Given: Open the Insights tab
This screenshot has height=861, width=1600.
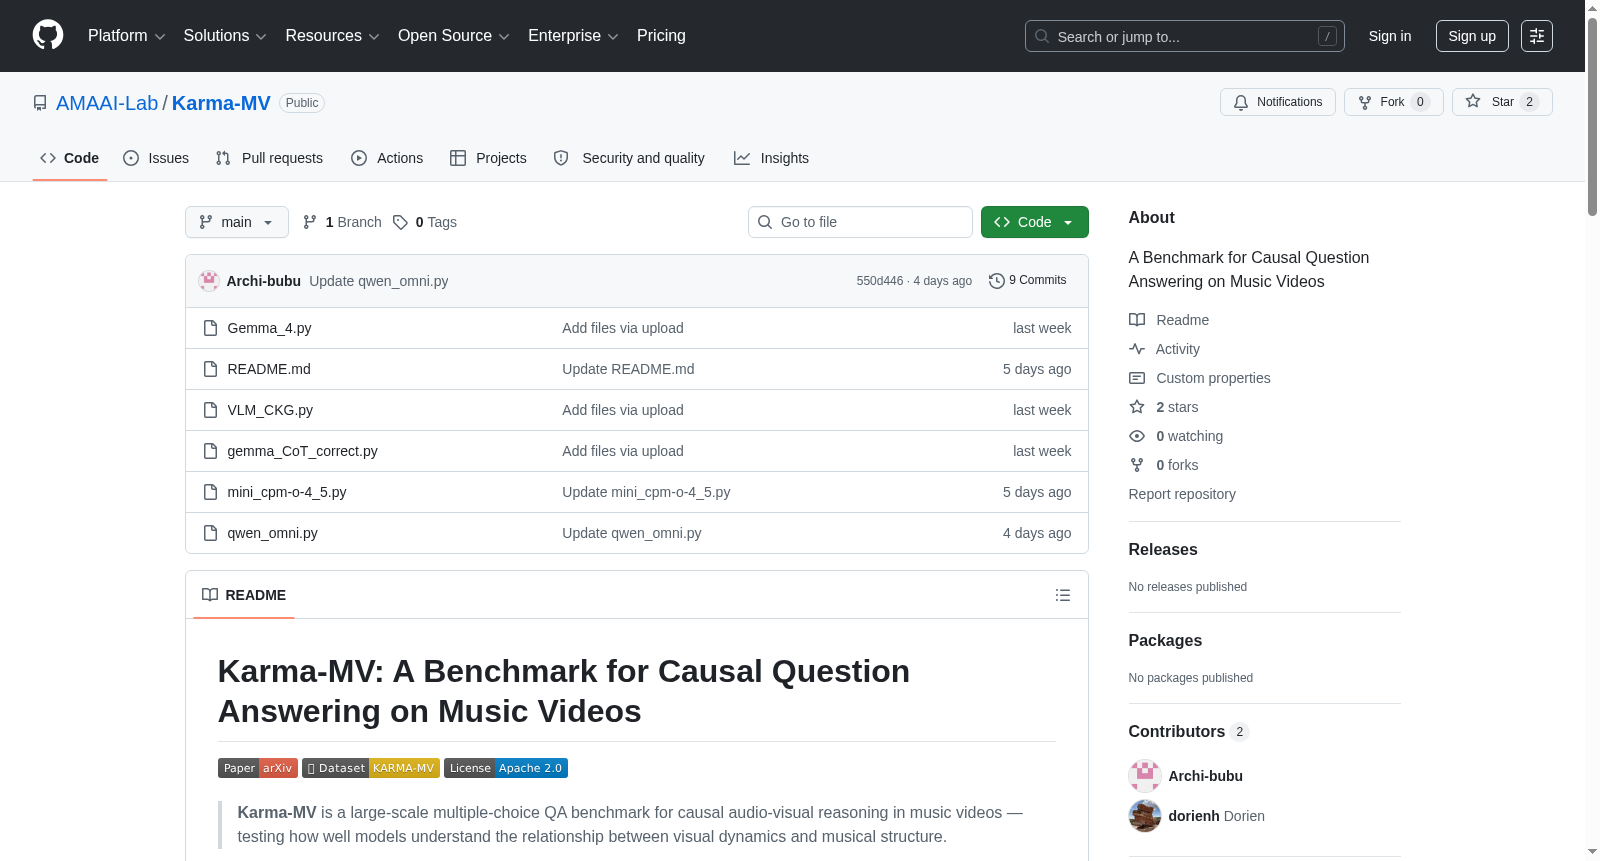Looking at the screenshot, I should point(771,158).
